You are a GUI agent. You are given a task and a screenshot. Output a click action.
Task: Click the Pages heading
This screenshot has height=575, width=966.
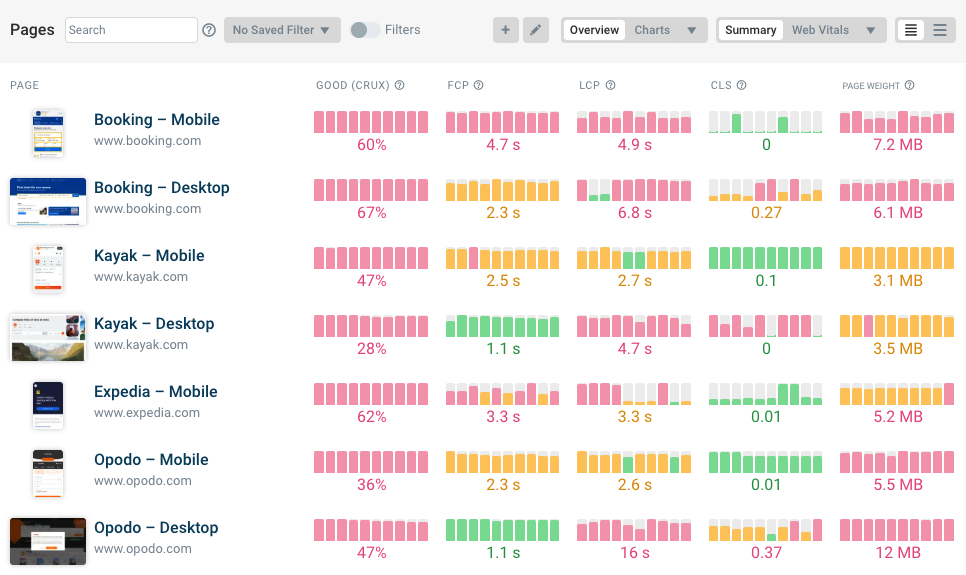(x=32, y=30)
